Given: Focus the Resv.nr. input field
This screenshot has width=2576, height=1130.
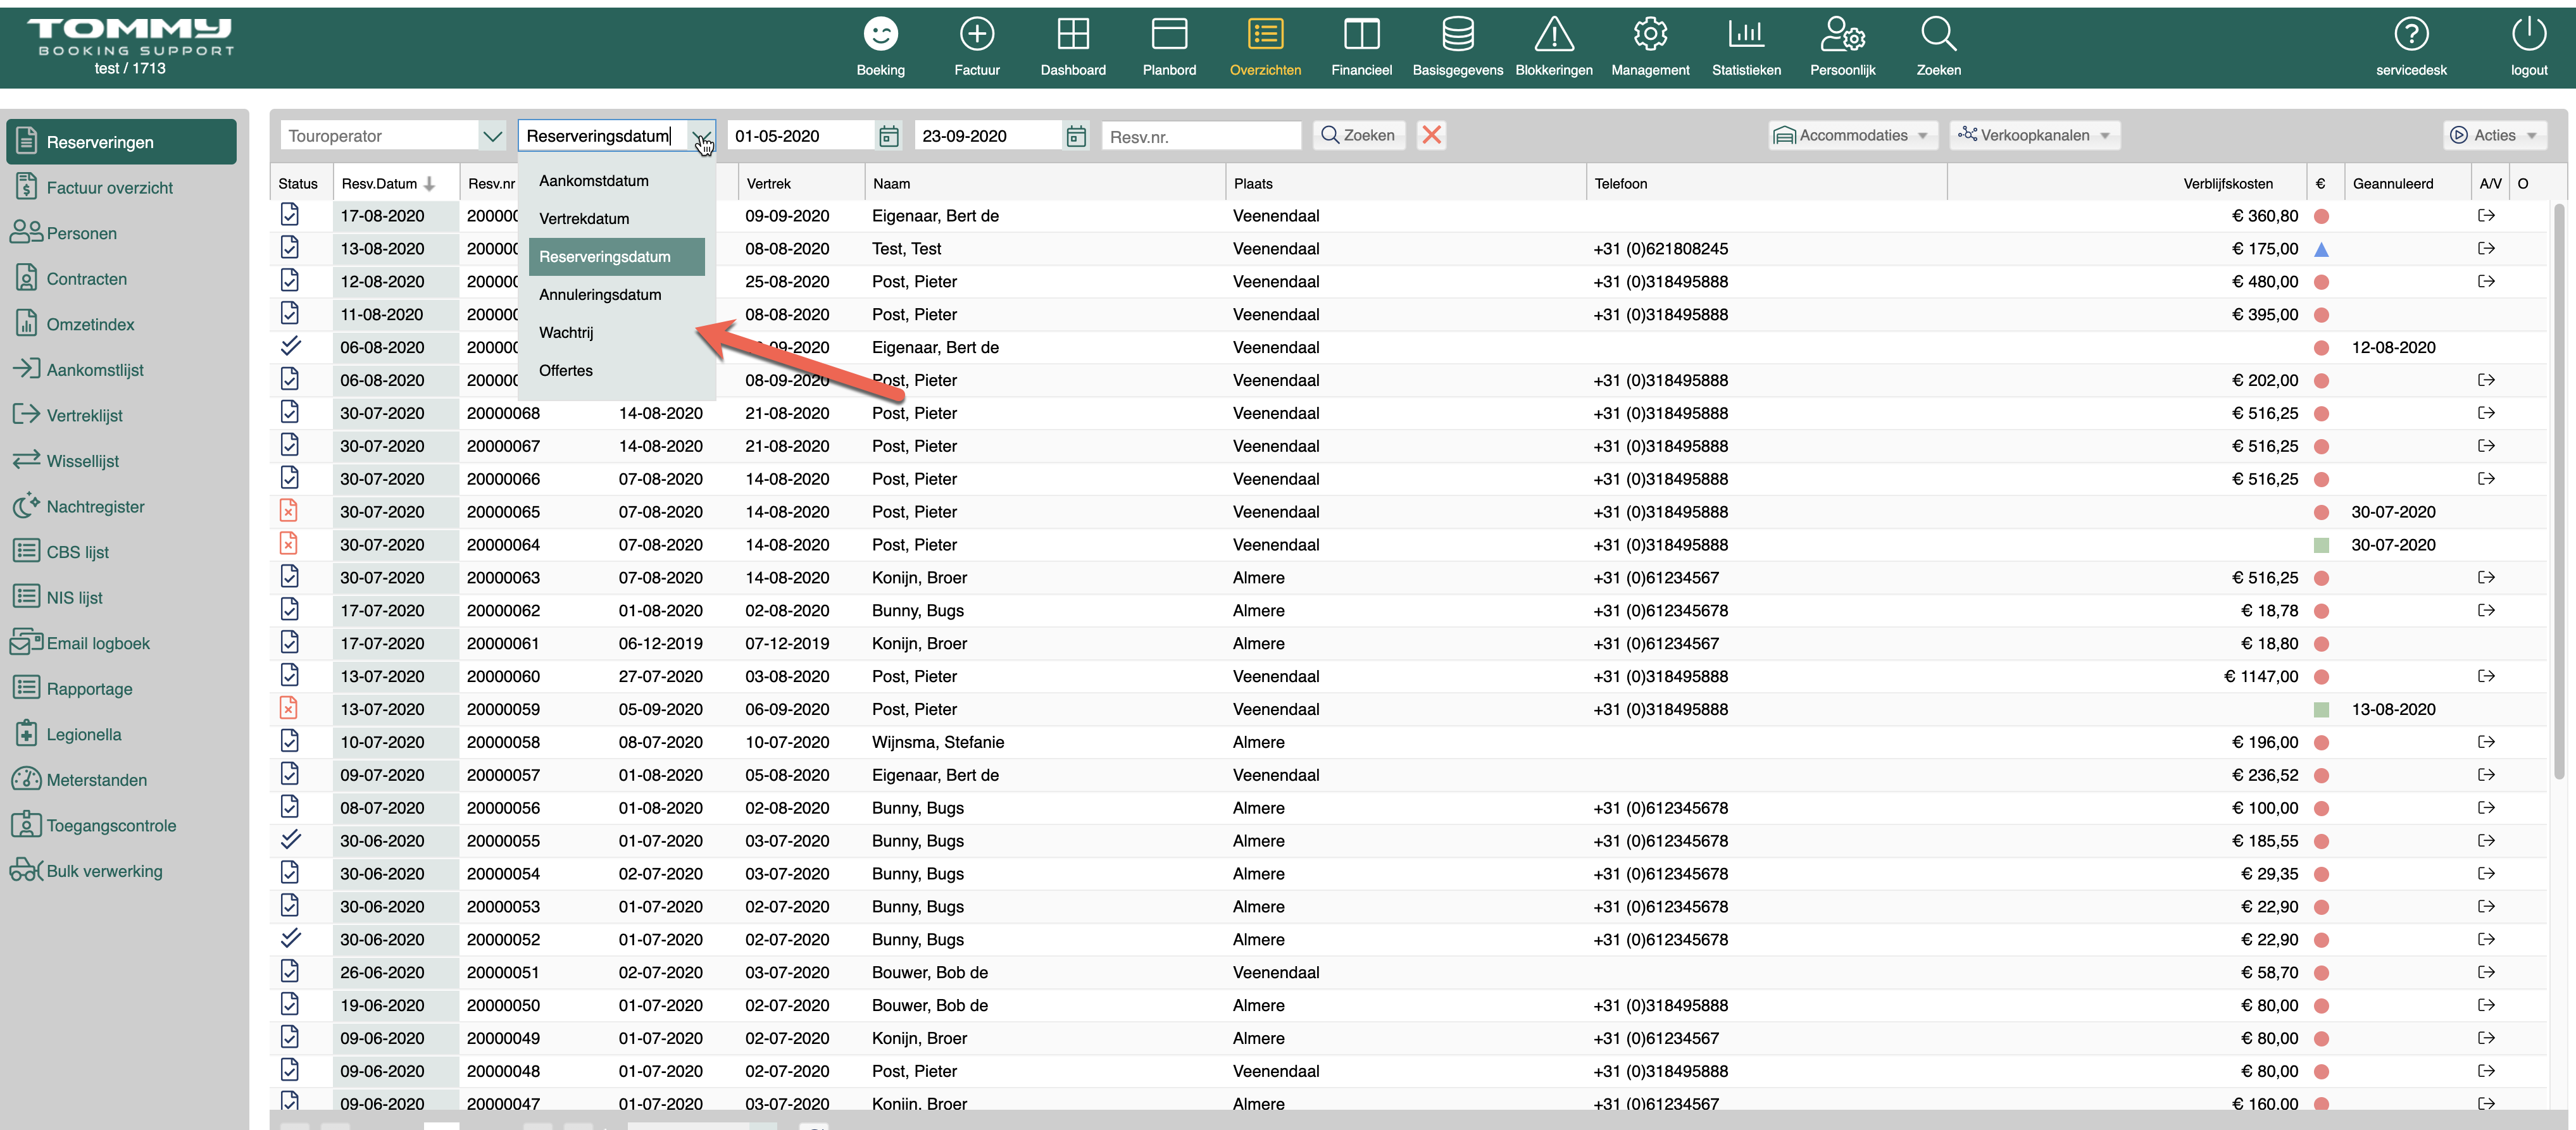Looking at the screenshot, I should pos(1201,136).
